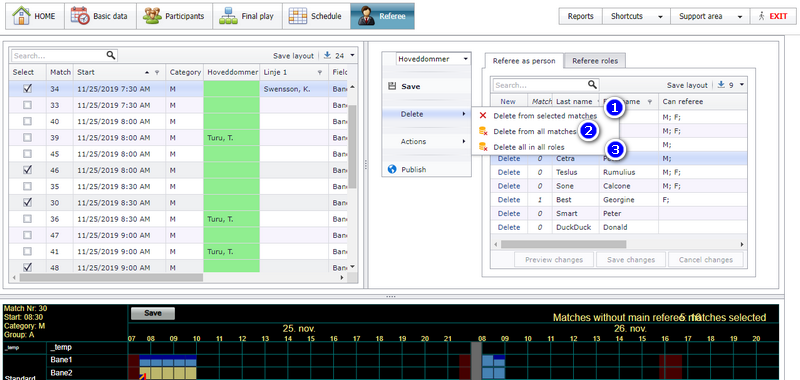Click Swensson, K. cell in match 34

tap(294, 89)
